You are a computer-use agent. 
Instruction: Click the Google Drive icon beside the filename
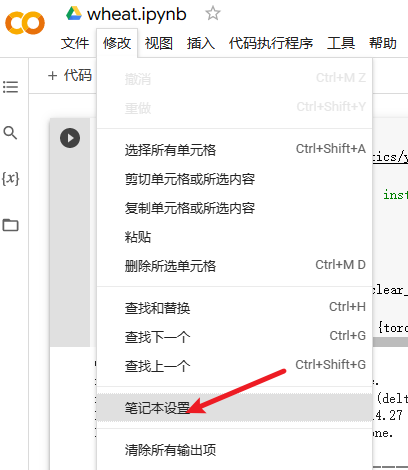(74, 14)
